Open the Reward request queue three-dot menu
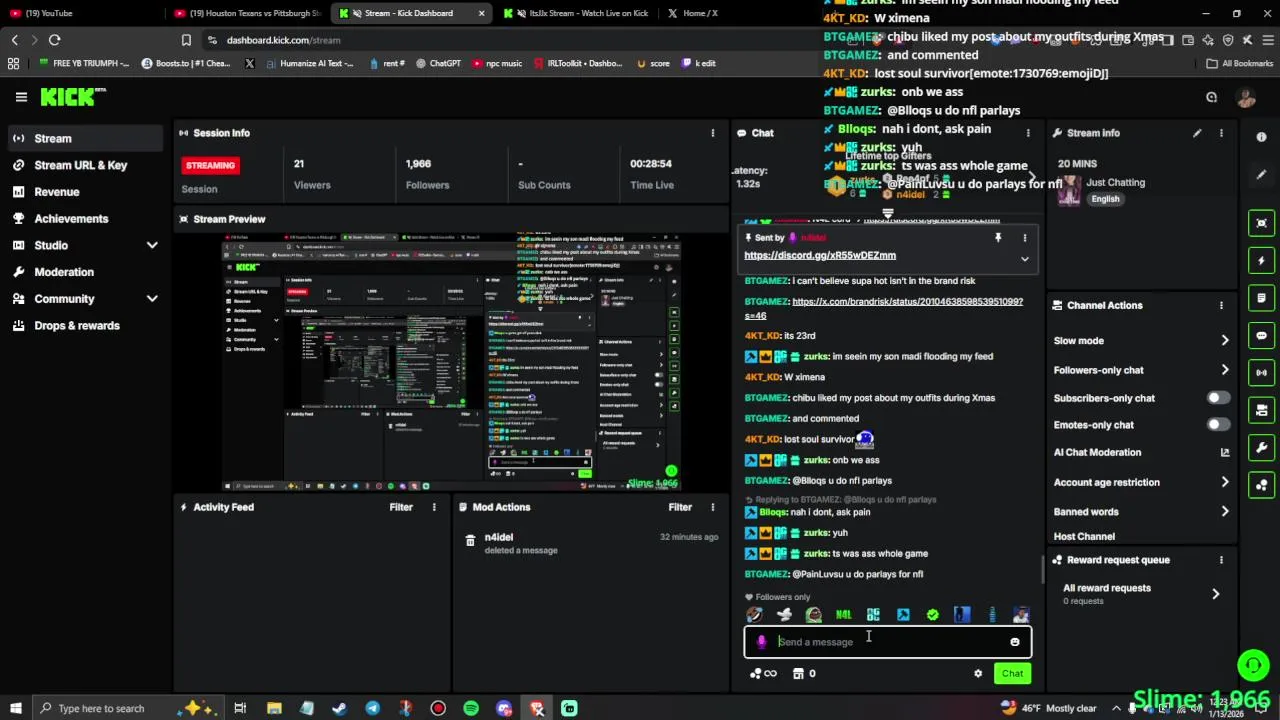 pyautogui.click(x=1221, y=560)
